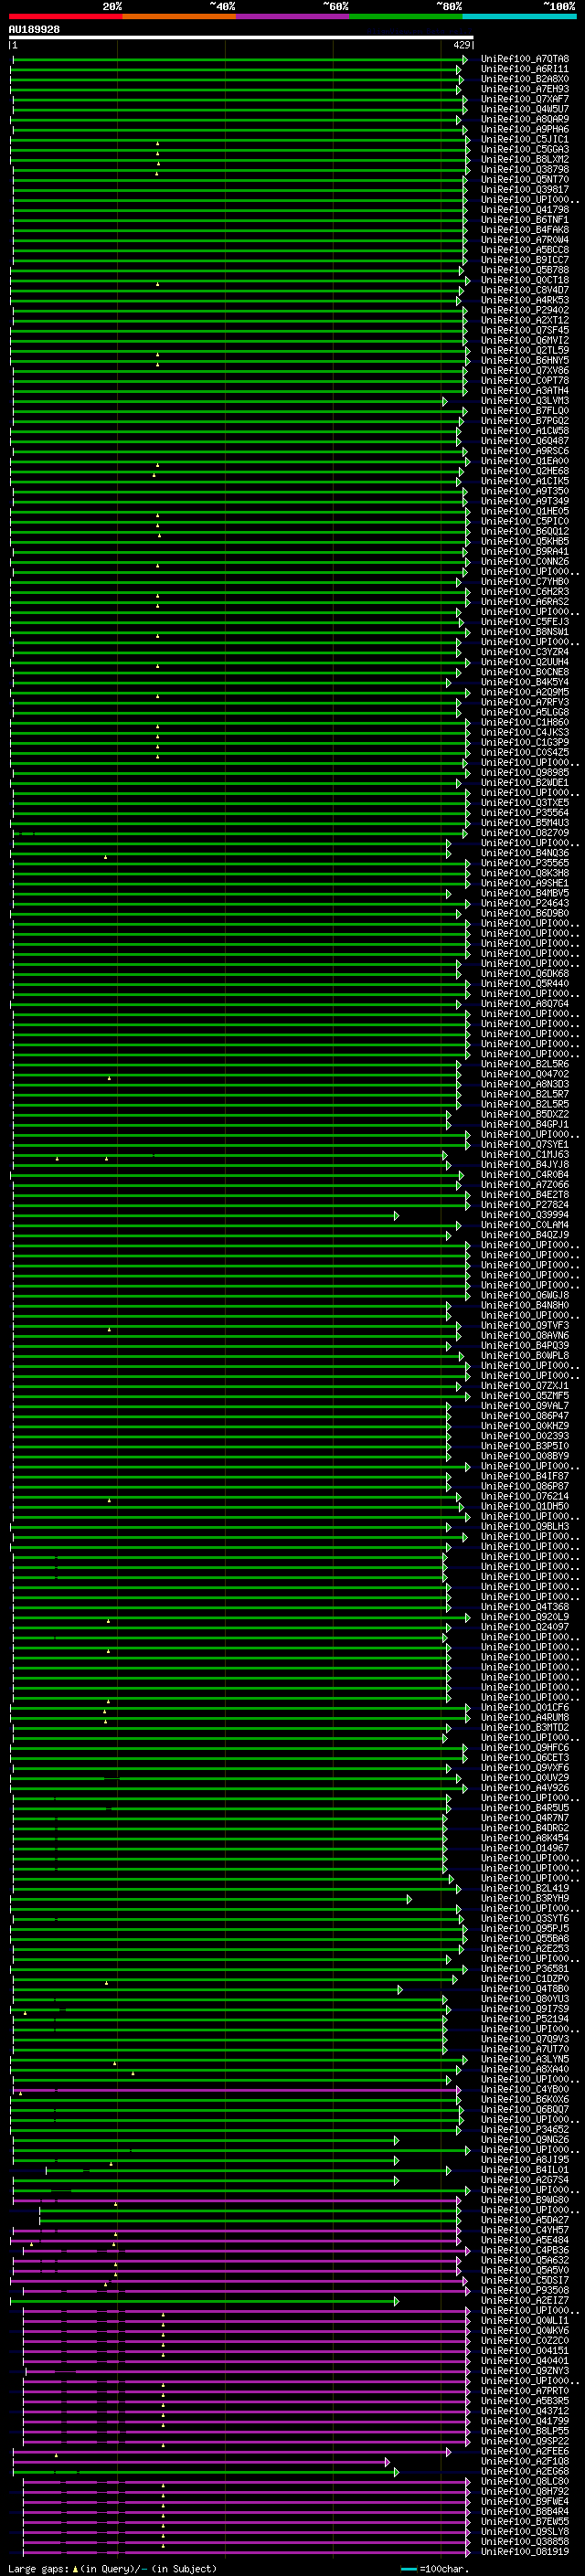The height and width of the screenshot is (2576, 585).
Task: Click the white query sequence bar
Action: tap(241, 38)
